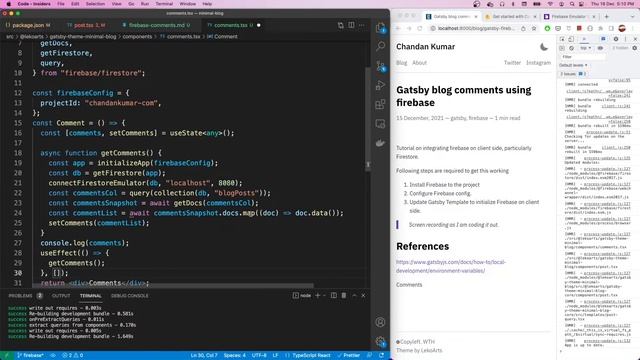Image resolution: width=640 pixels, height=360 pixels.
Task: Change the LF end of line sequence
Action: coord(276,356)
